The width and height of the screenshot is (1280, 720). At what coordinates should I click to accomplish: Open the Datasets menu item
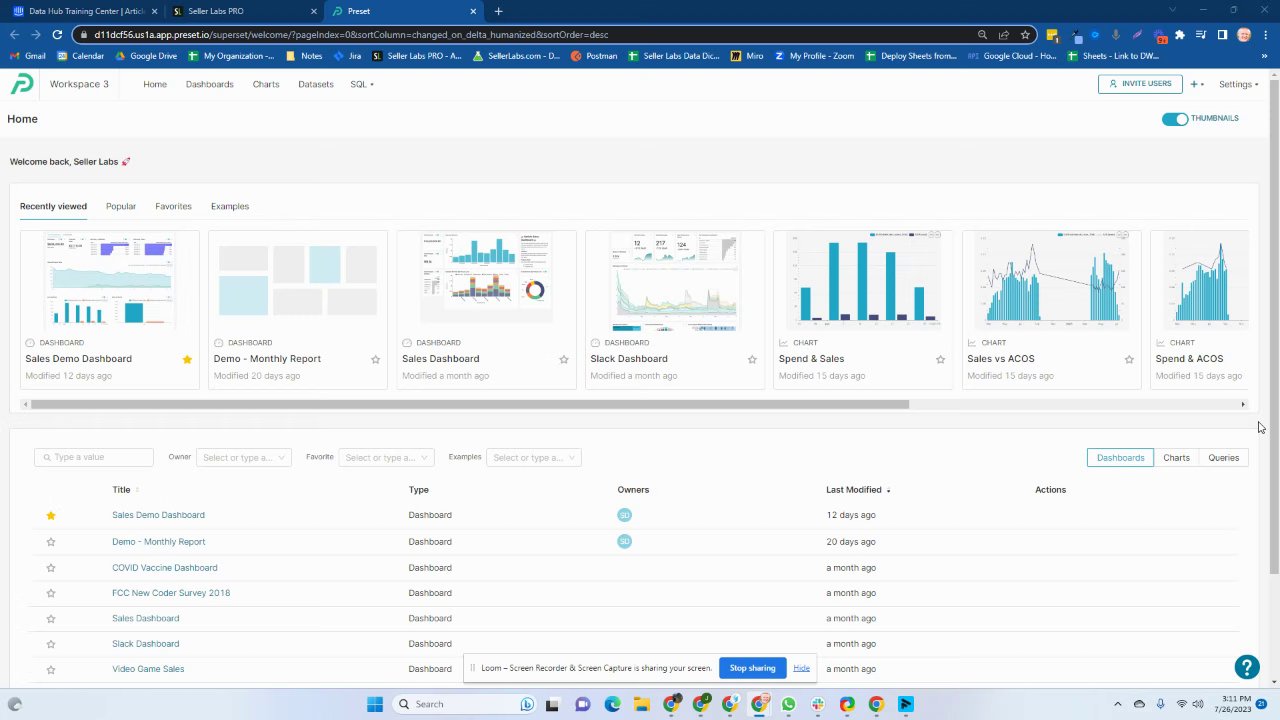tap(316, 84)
